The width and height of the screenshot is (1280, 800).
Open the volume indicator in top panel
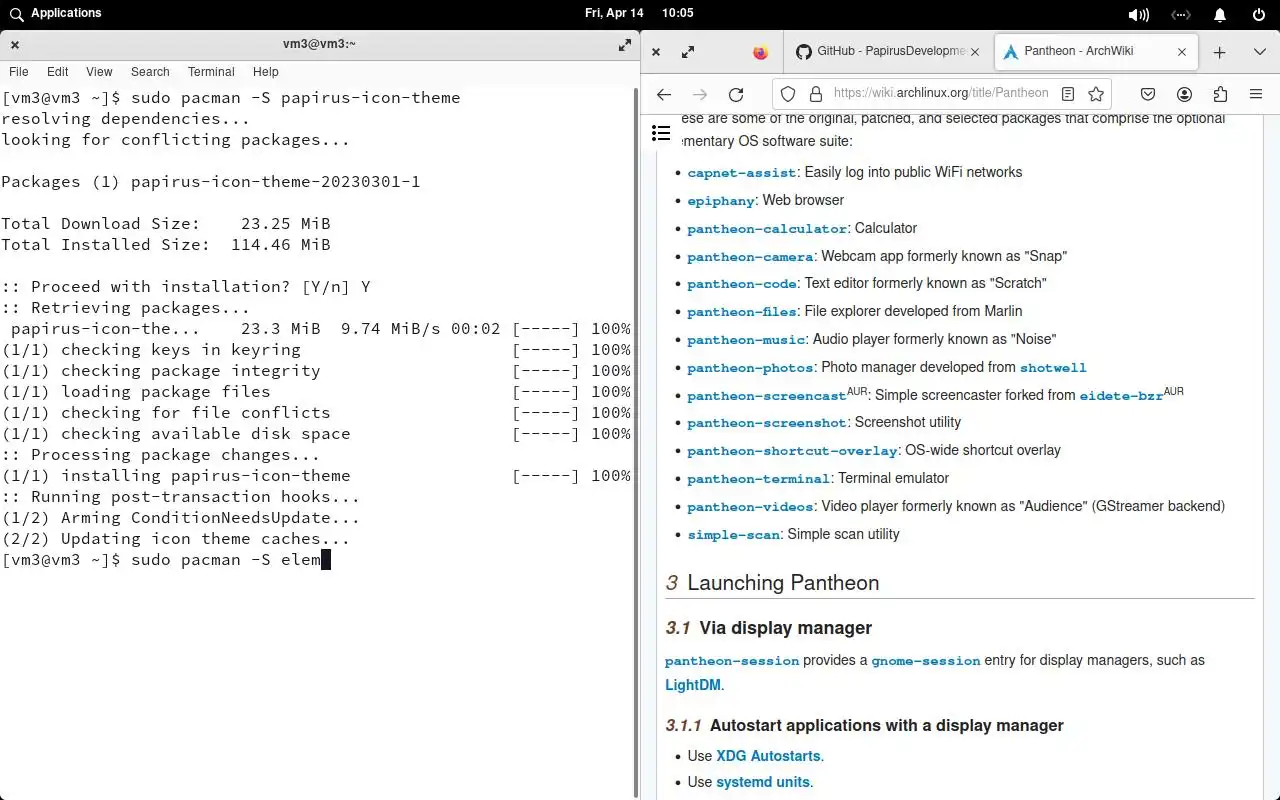[x=1138, y=14]
